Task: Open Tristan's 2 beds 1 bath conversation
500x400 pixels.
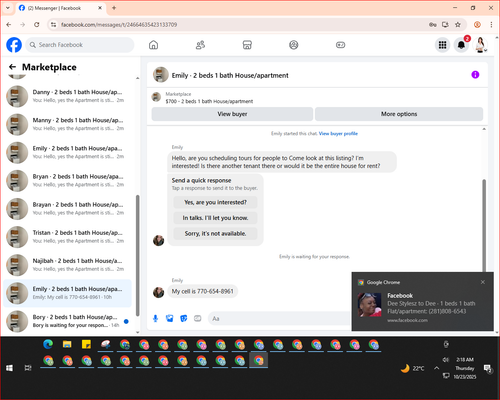Action: point(68,237)
